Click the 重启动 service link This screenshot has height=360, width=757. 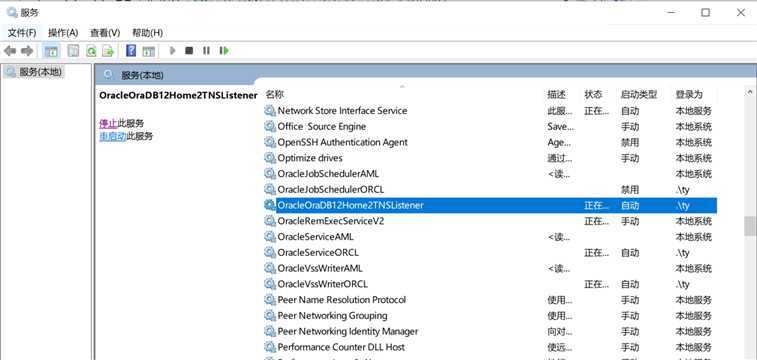pyautogui.click(x=112, y=137)
